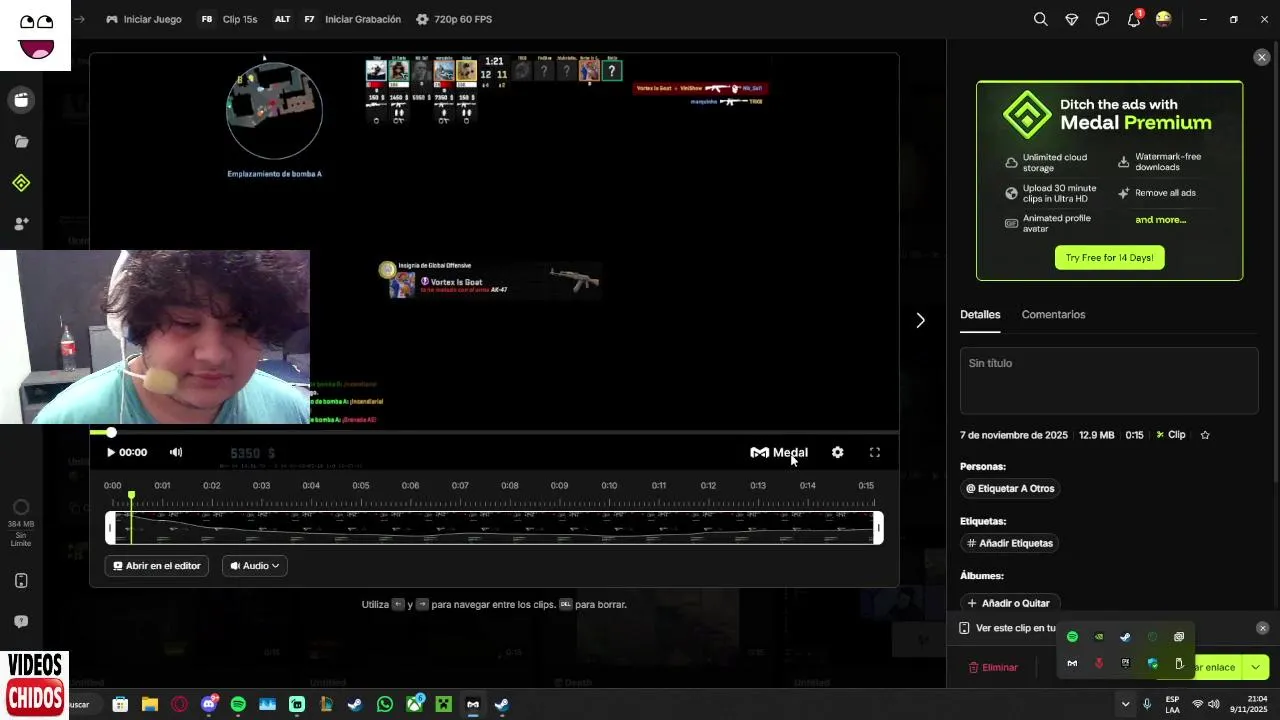Viewport: 1280px width, 720px height.
Task: Click Añadir o Quitar albums button
Action: click(1009, 603)
